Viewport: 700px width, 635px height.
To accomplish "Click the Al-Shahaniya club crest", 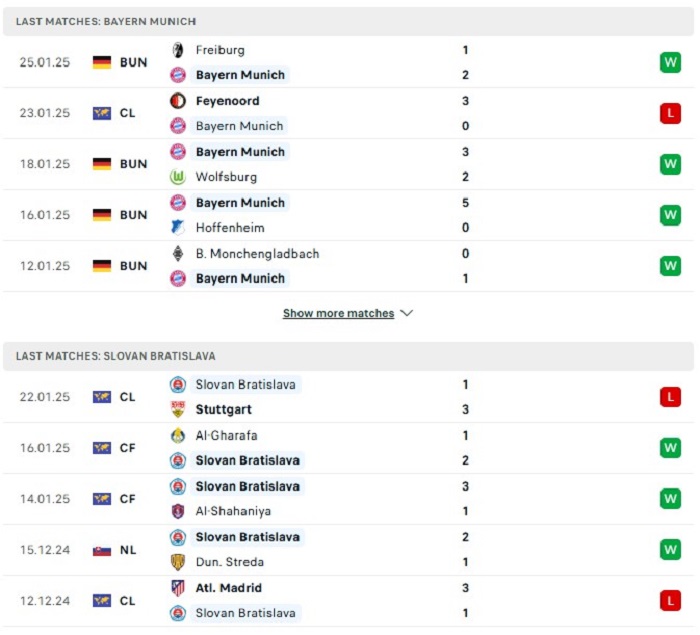I will click(178, 511).
